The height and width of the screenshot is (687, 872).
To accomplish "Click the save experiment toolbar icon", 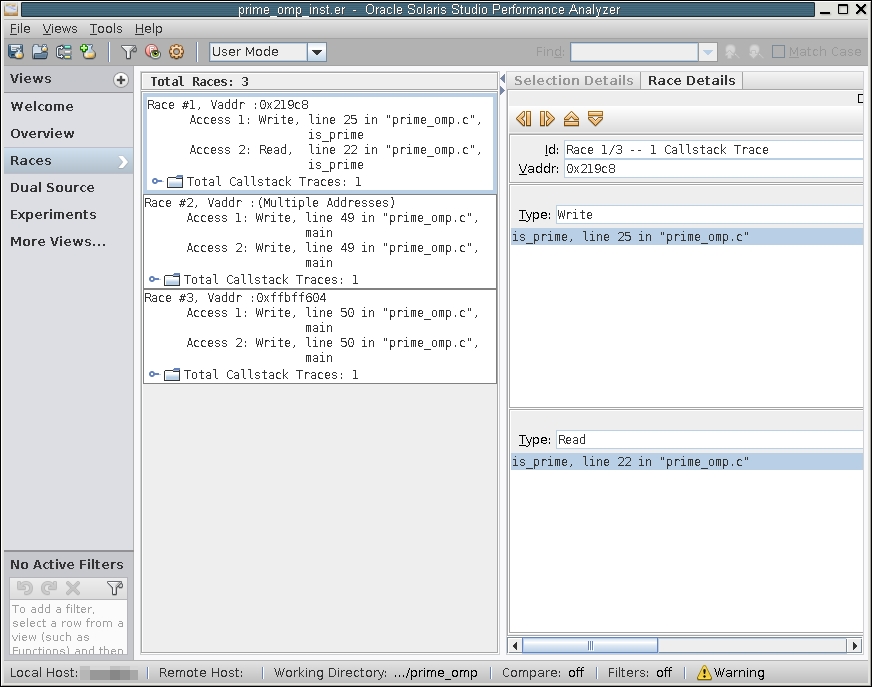I will pos(16,52).
